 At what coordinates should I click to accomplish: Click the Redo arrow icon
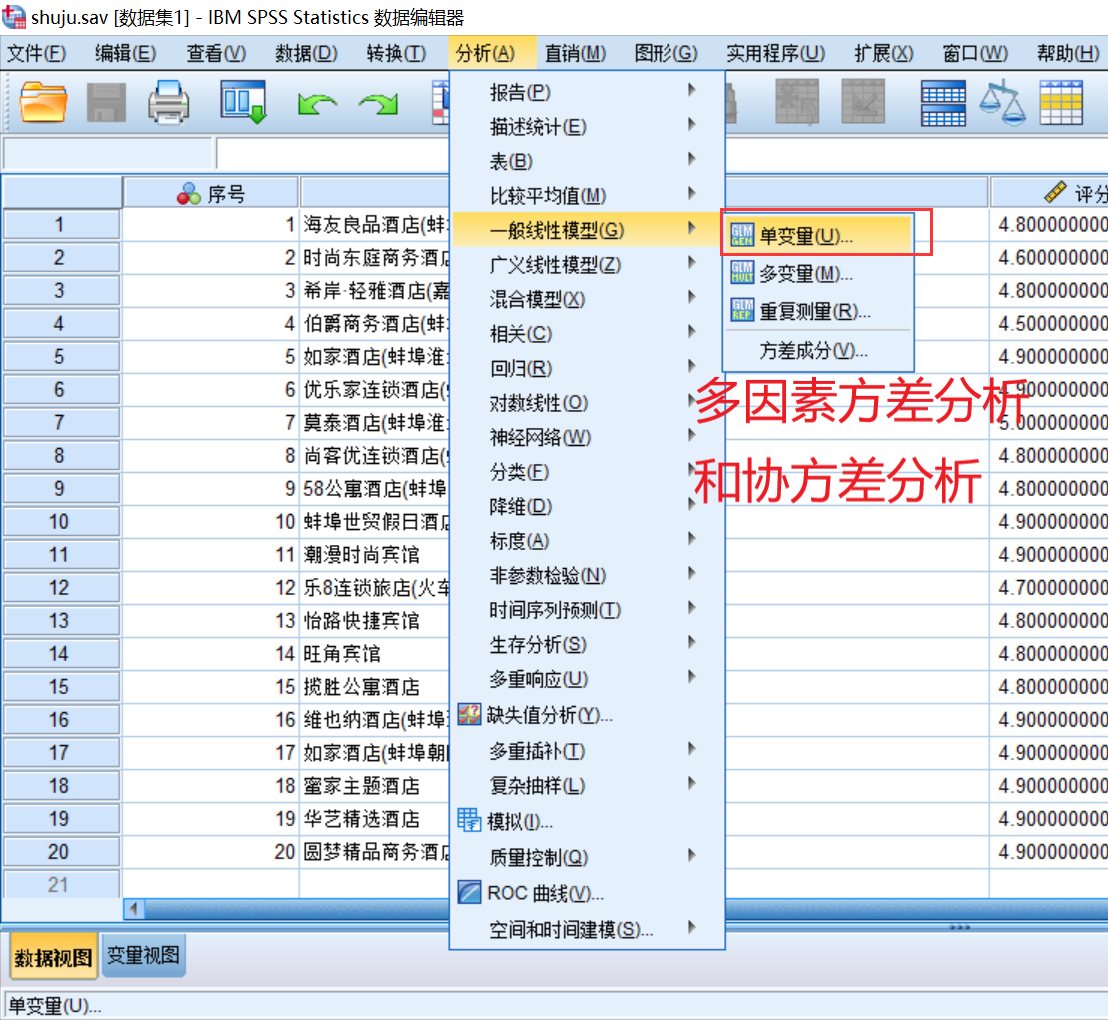point(379,105)
